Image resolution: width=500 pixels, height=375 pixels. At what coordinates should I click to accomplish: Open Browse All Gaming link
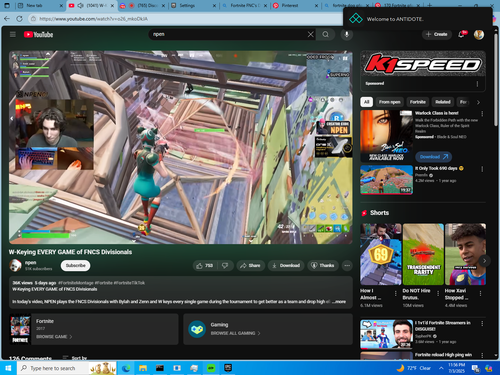pyautogui.click(x=235, y=333)
